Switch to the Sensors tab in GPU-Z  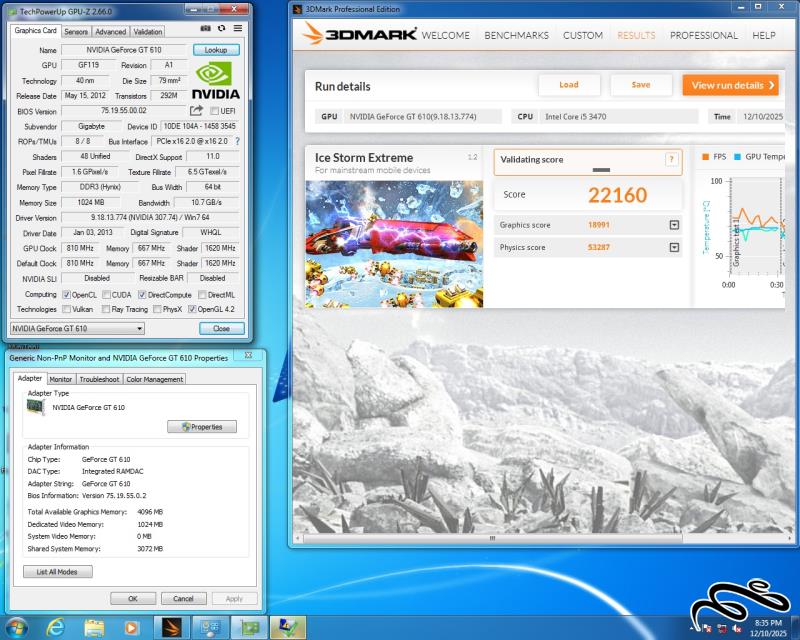(x=76, y=32)
